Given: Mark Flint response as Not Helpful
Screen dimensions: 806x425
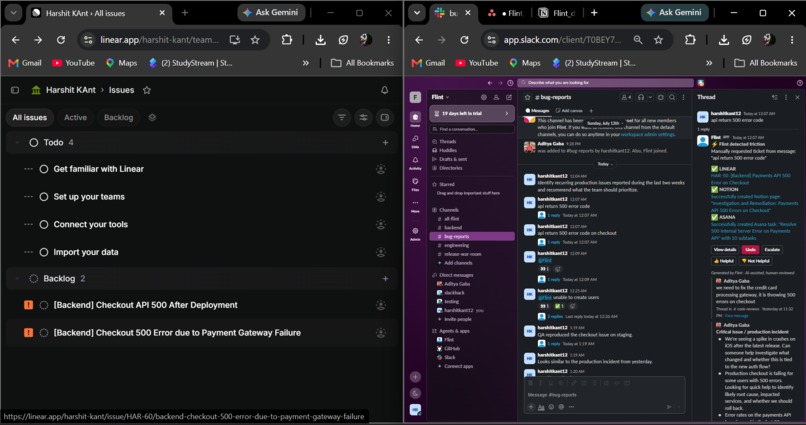Looking at the screenshot, I should [756, 261].
